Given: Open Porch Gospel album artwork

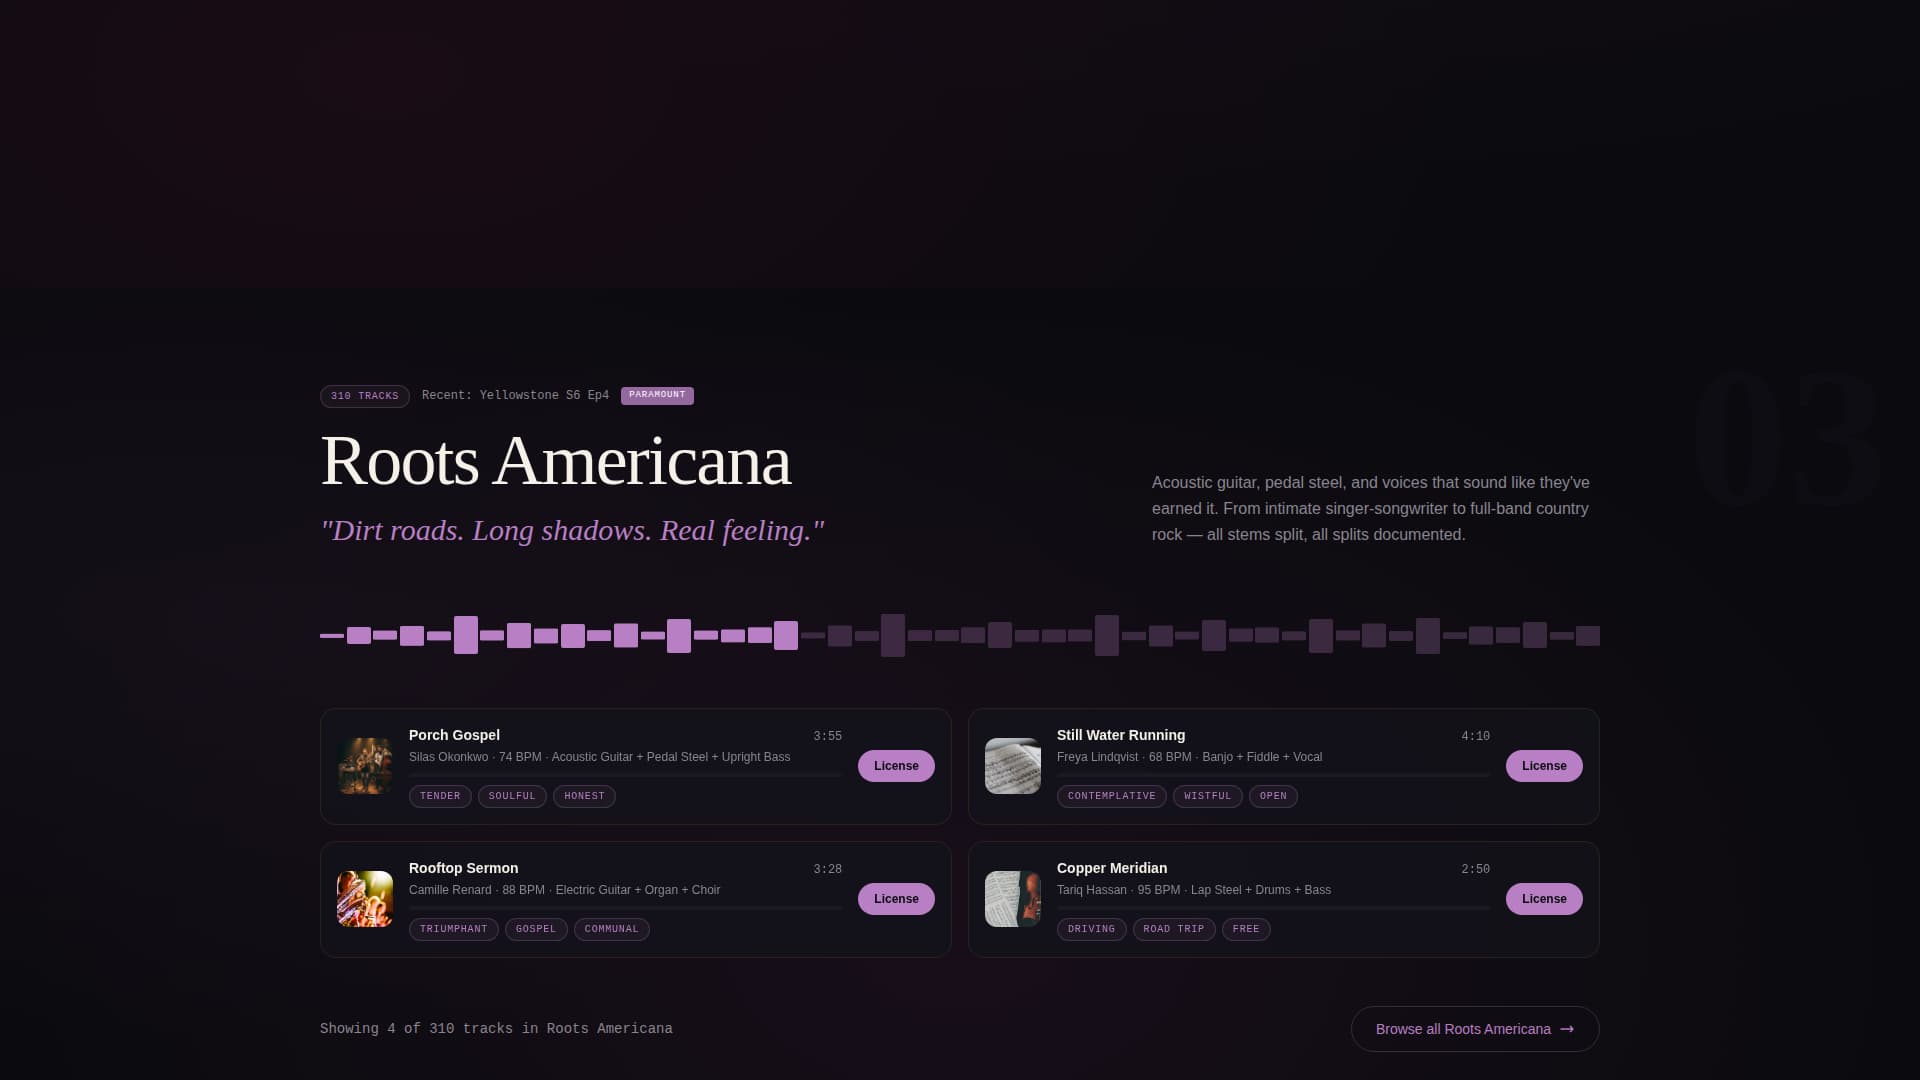Looking at the screenshot, I should tap(364, 765).
